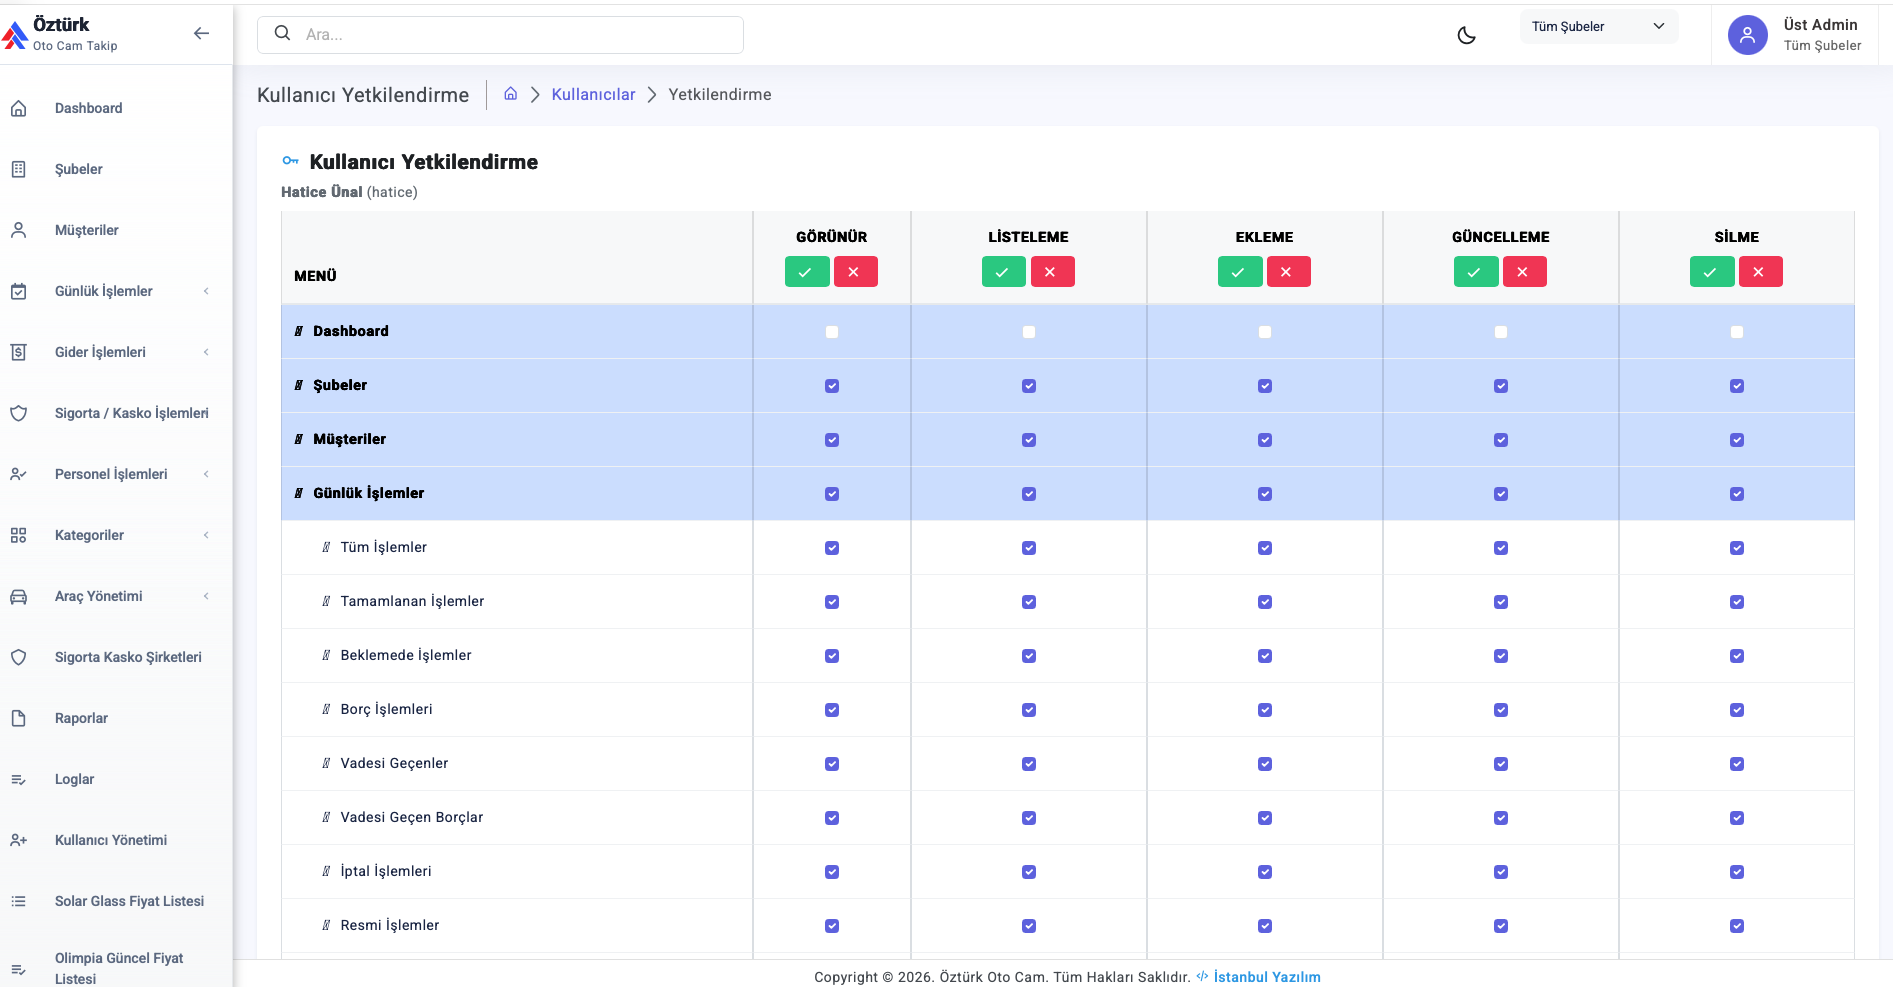Toggle dark mode moon icon
1893x987 pixels.
pyautogui.click(x=1466, y=35)
